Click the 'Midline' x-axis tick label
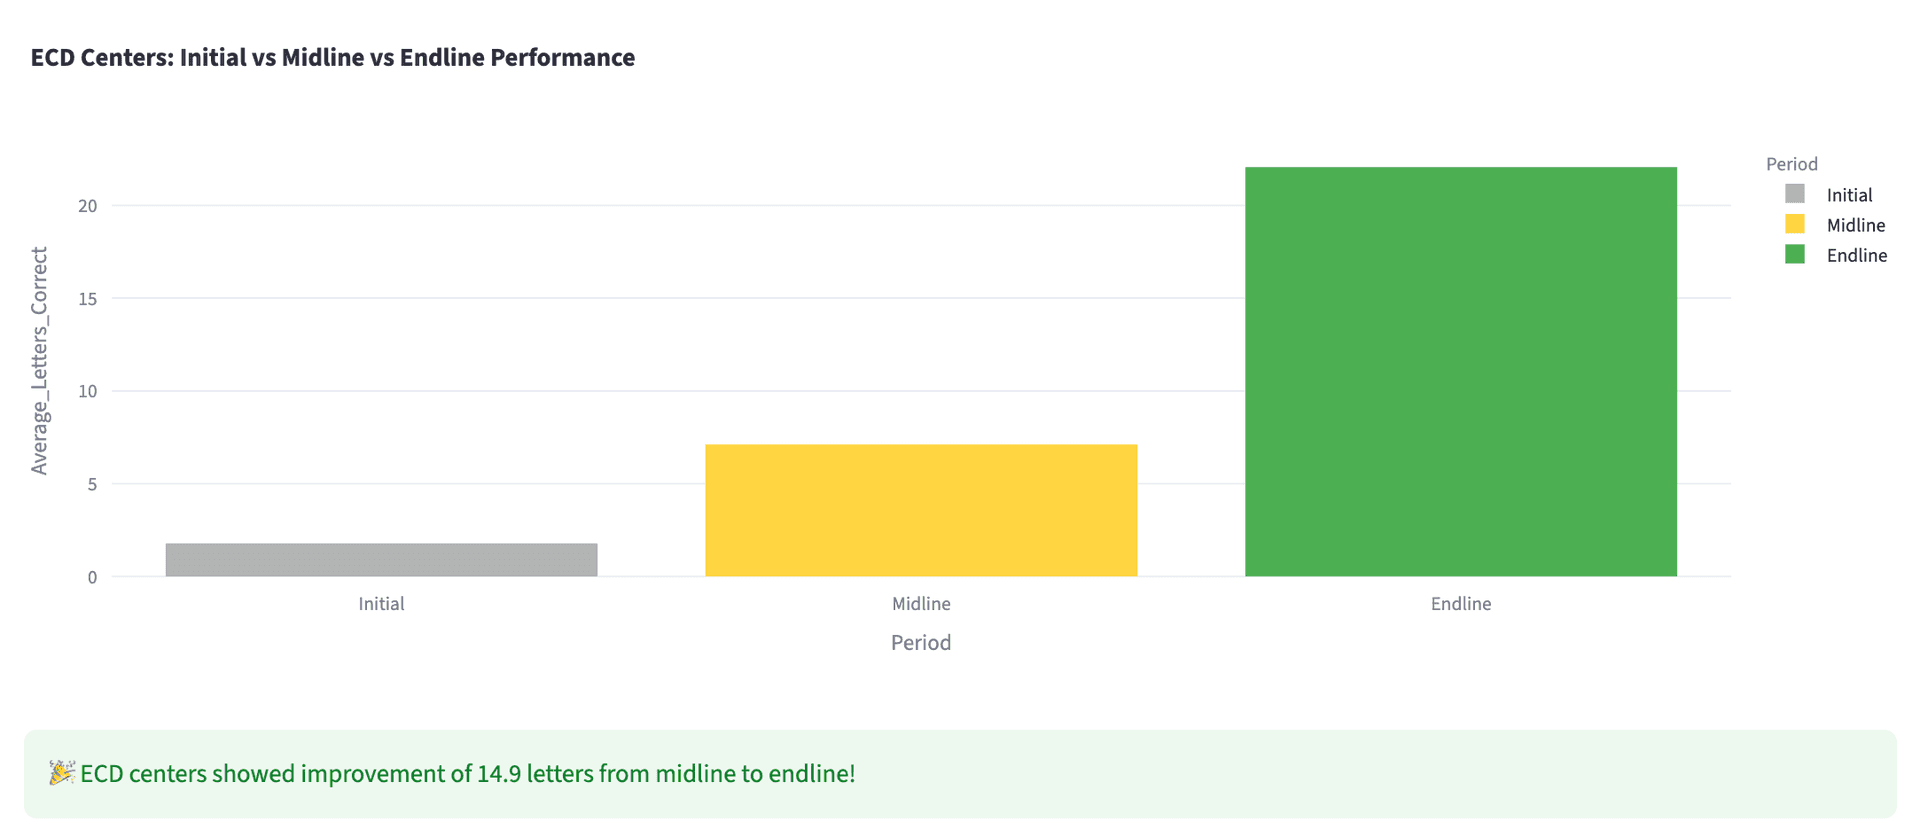 921,604
